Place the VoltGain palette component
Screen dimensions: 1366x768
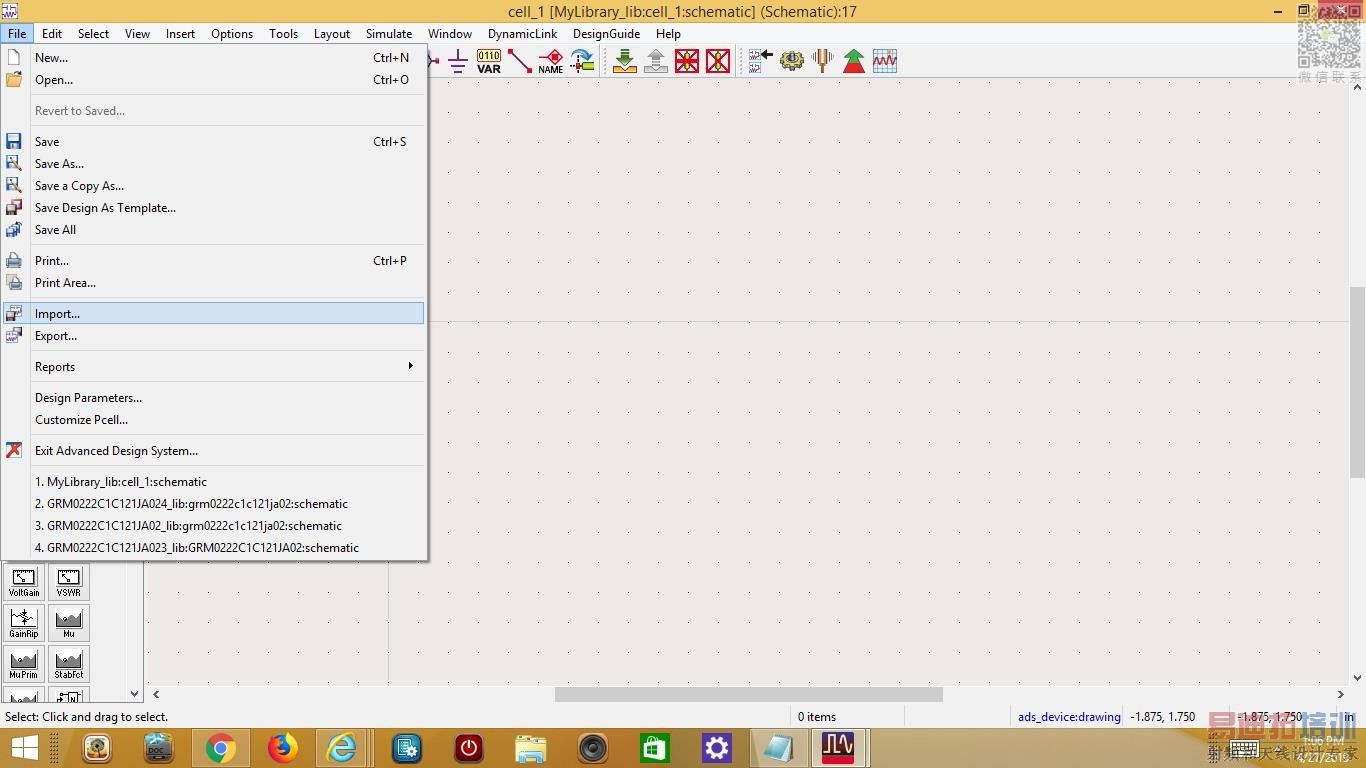24,582
